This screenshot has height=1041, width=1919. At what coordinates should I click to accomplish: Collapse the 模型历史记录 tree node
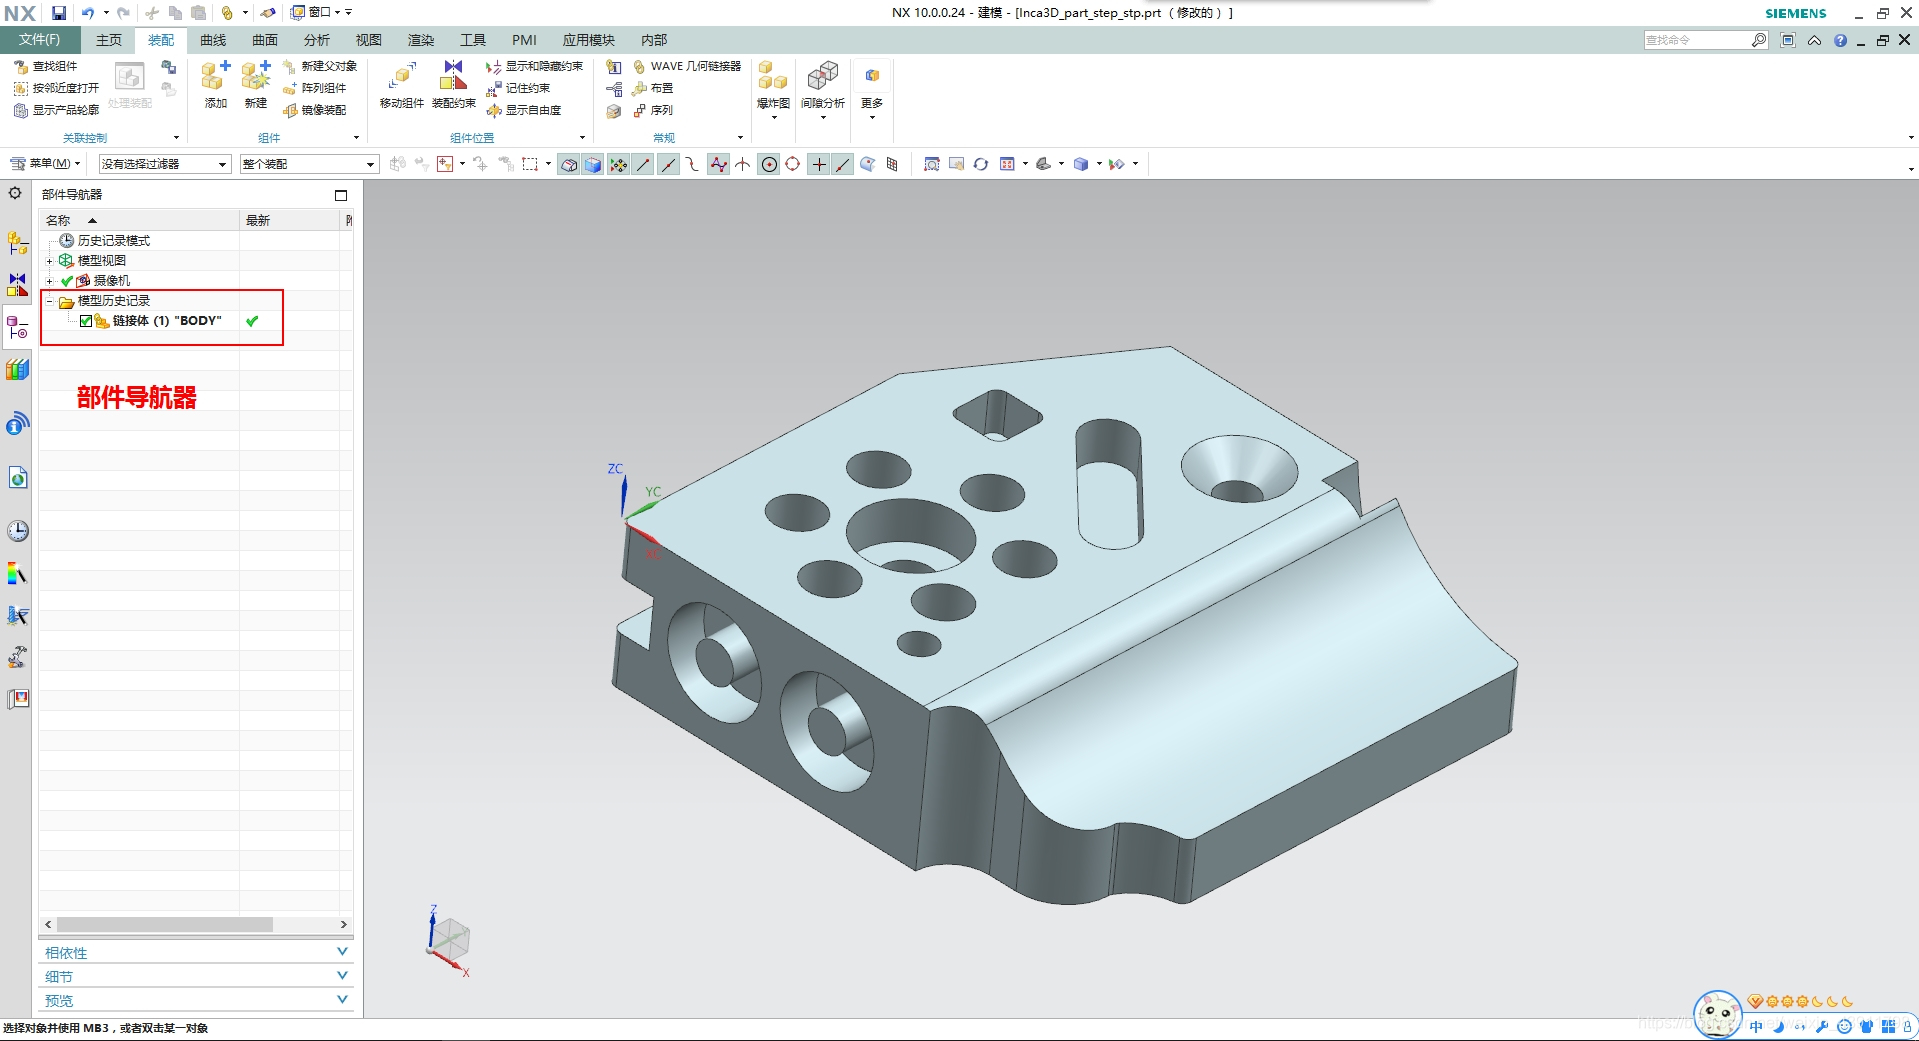(49, 301)
